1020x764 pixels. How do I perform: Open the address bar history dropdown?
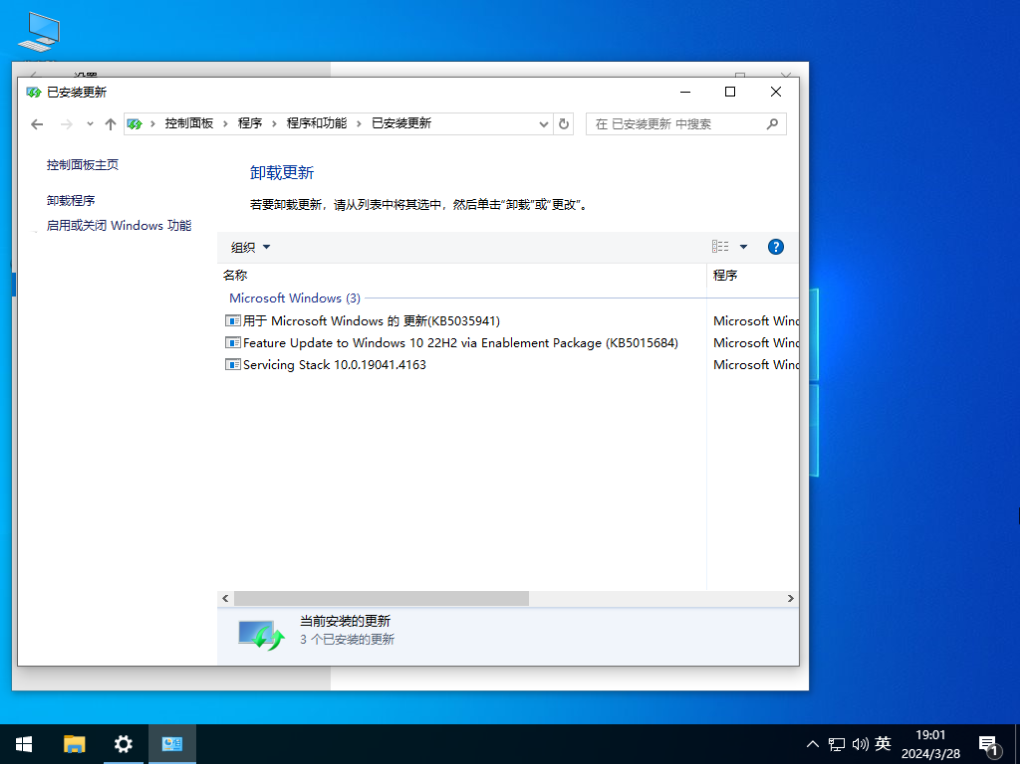click(543, 123)
